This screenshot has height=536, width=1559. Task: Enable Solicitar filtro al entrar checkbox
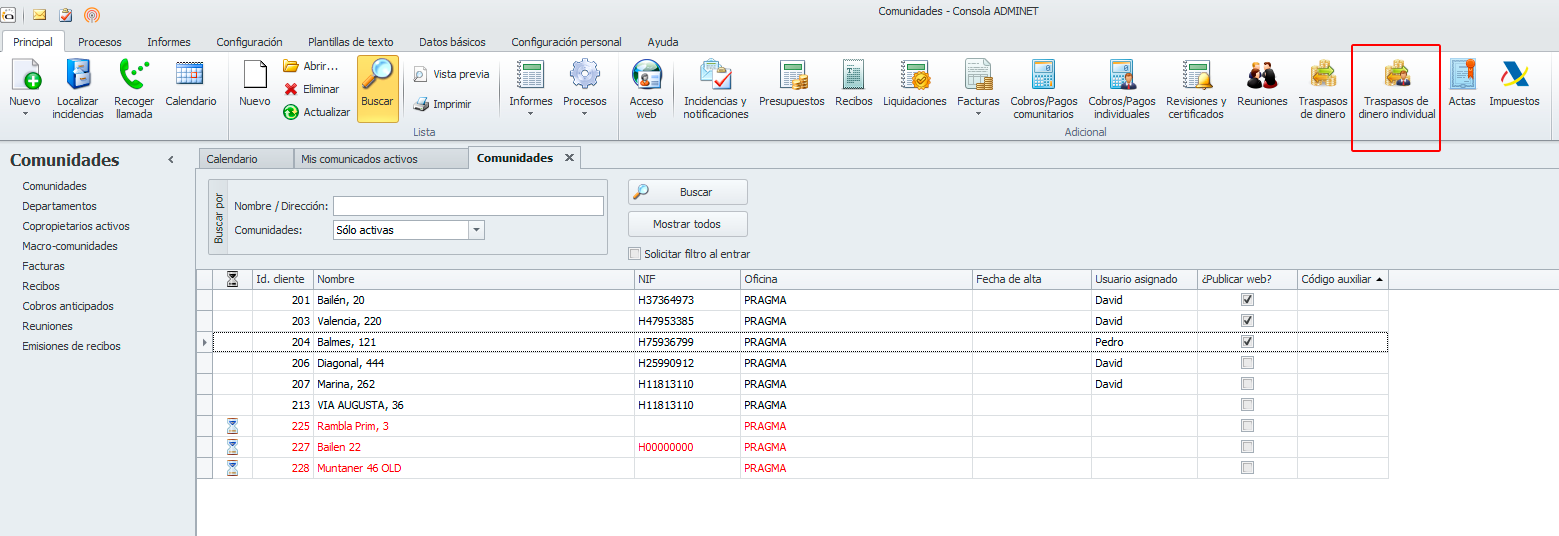(x=634, y=254)
